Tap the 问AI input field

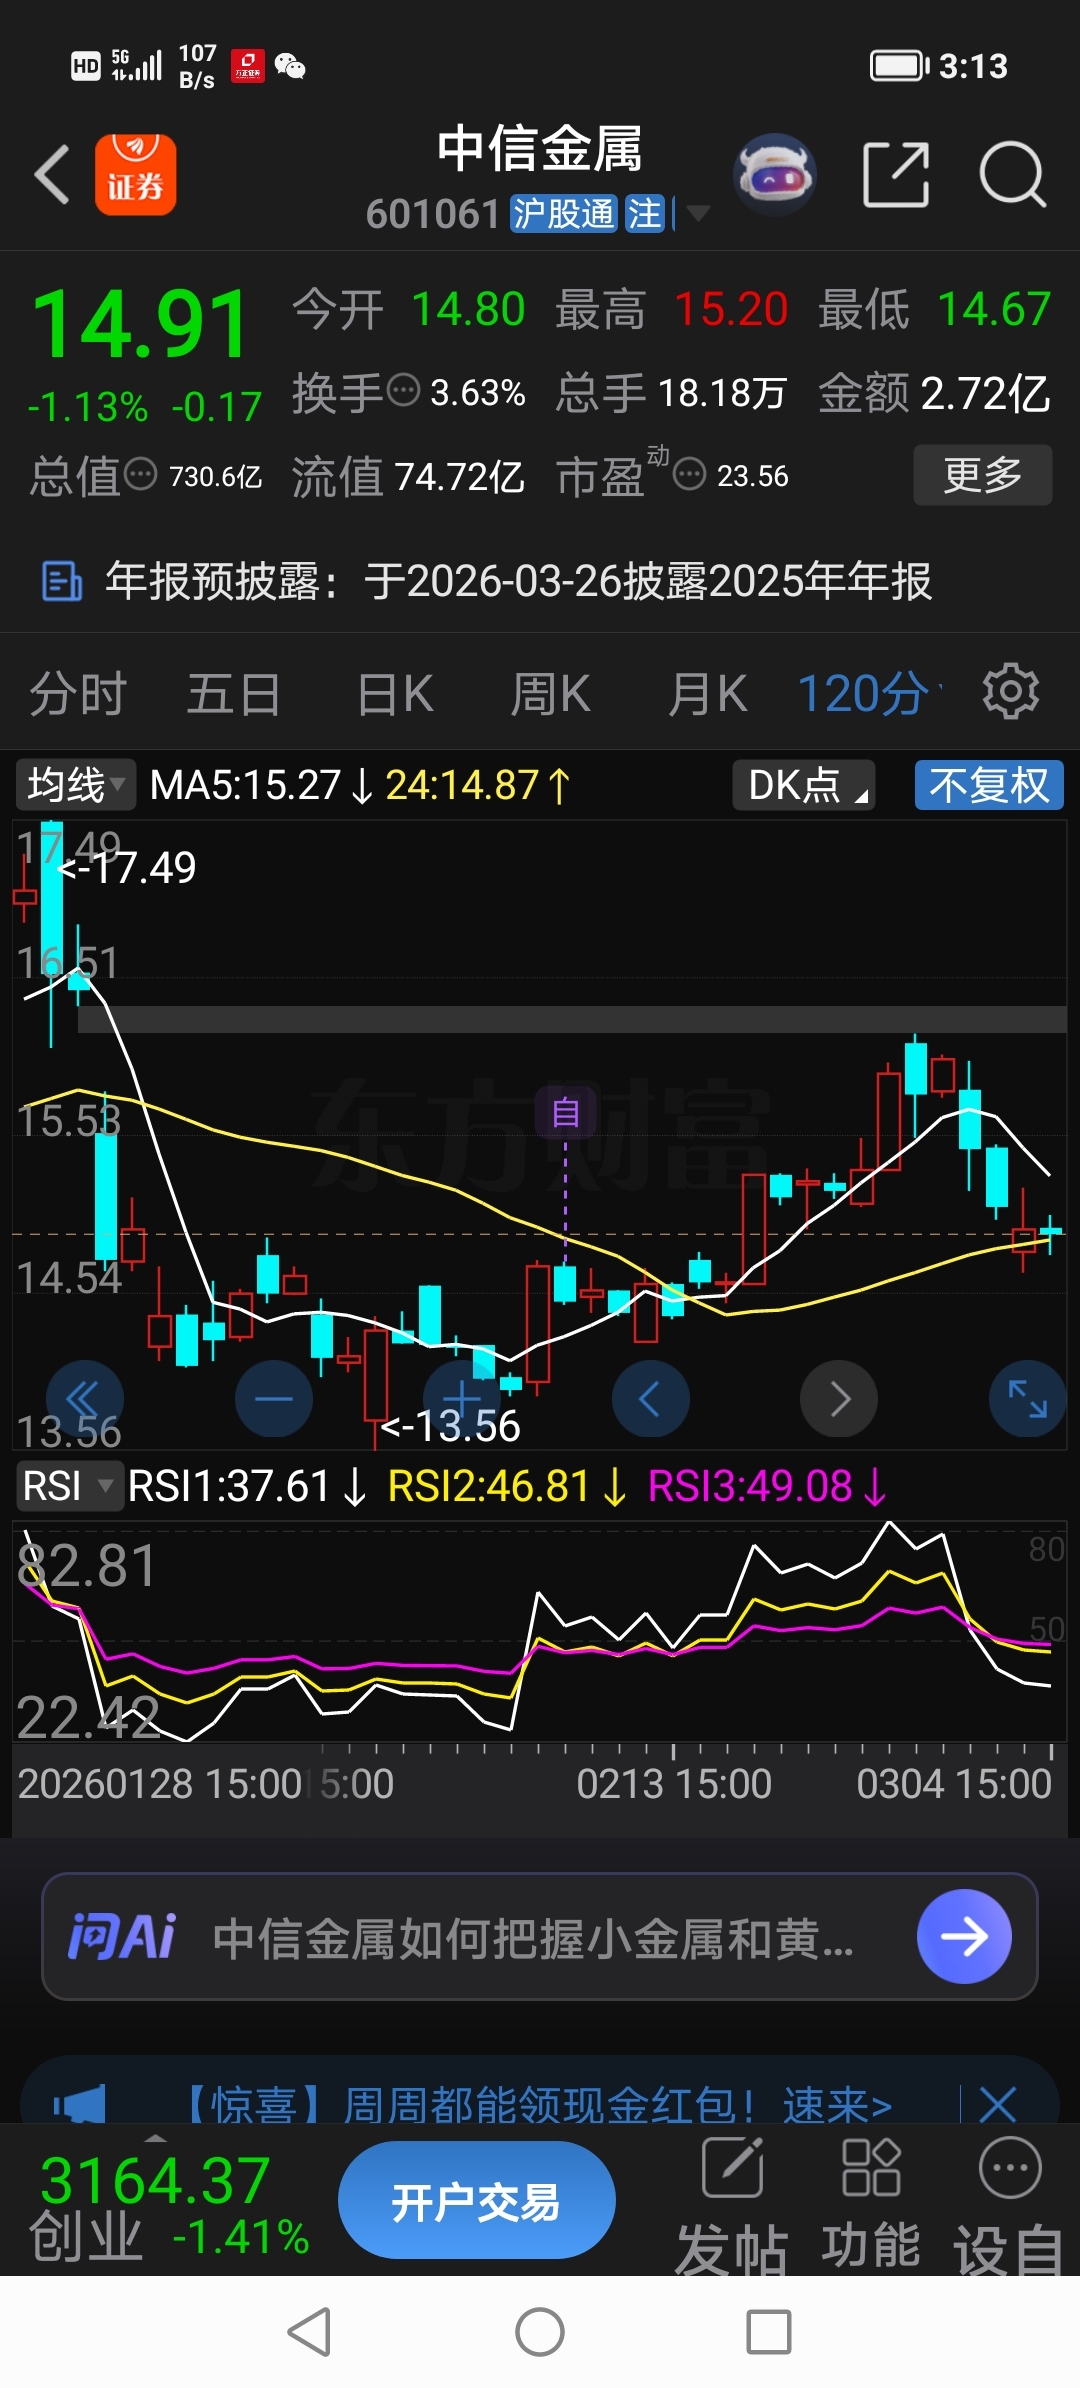[540, 1937]
